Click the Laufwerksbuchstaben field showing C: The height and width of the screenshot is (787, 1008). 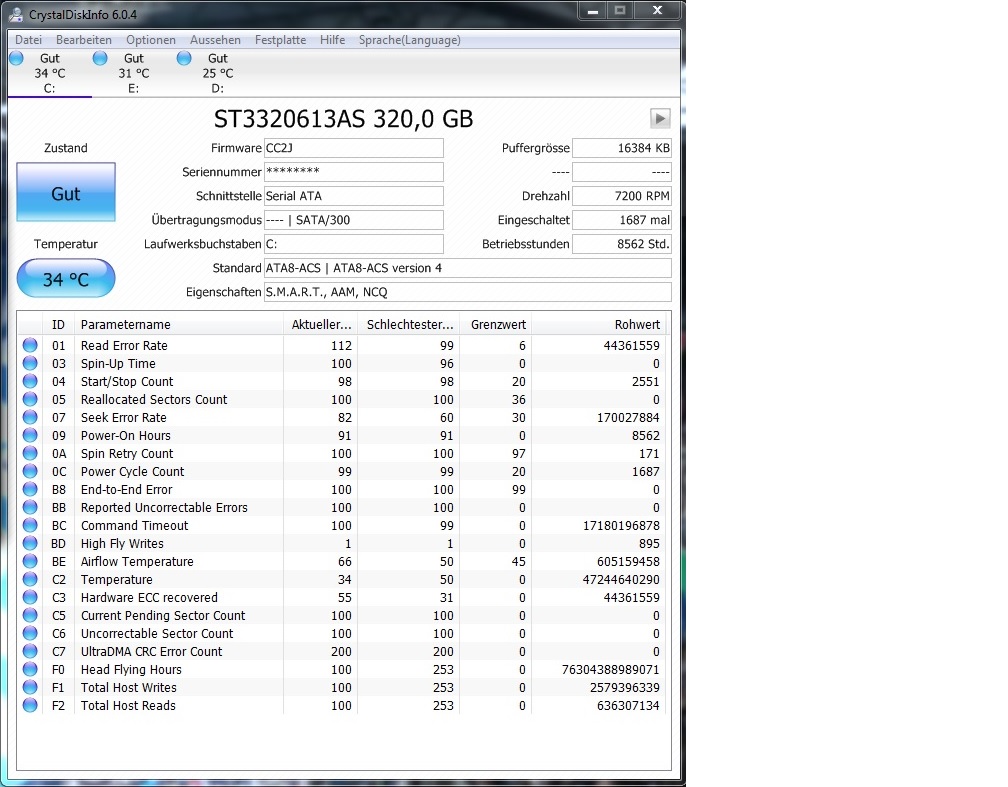(x=354, y=244)
